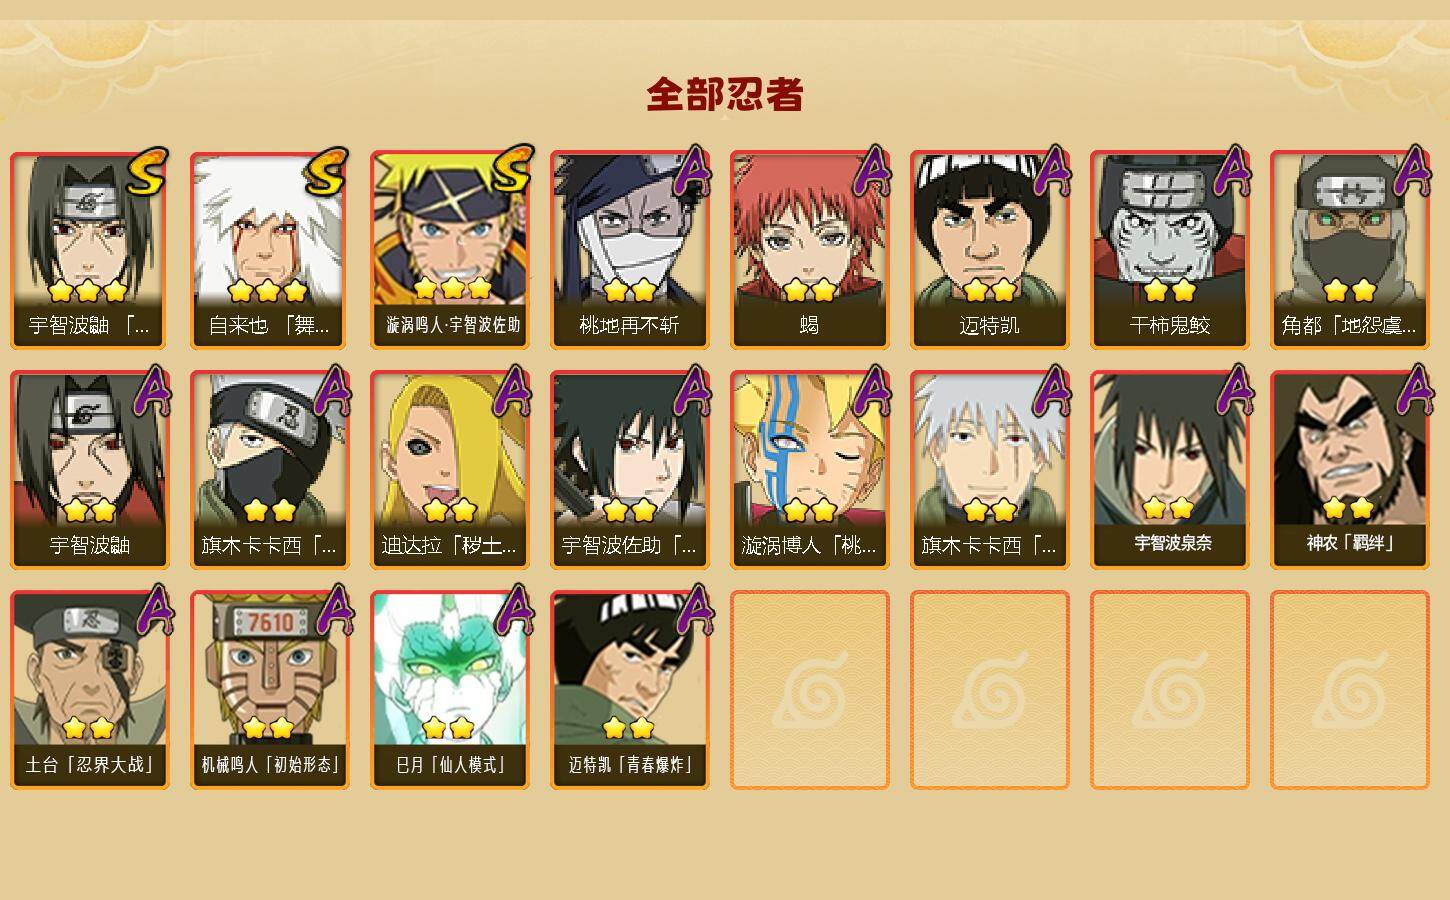Click the 全部忍者 header title
This screenshot has width=1450, height=900.
coord(725,94)
